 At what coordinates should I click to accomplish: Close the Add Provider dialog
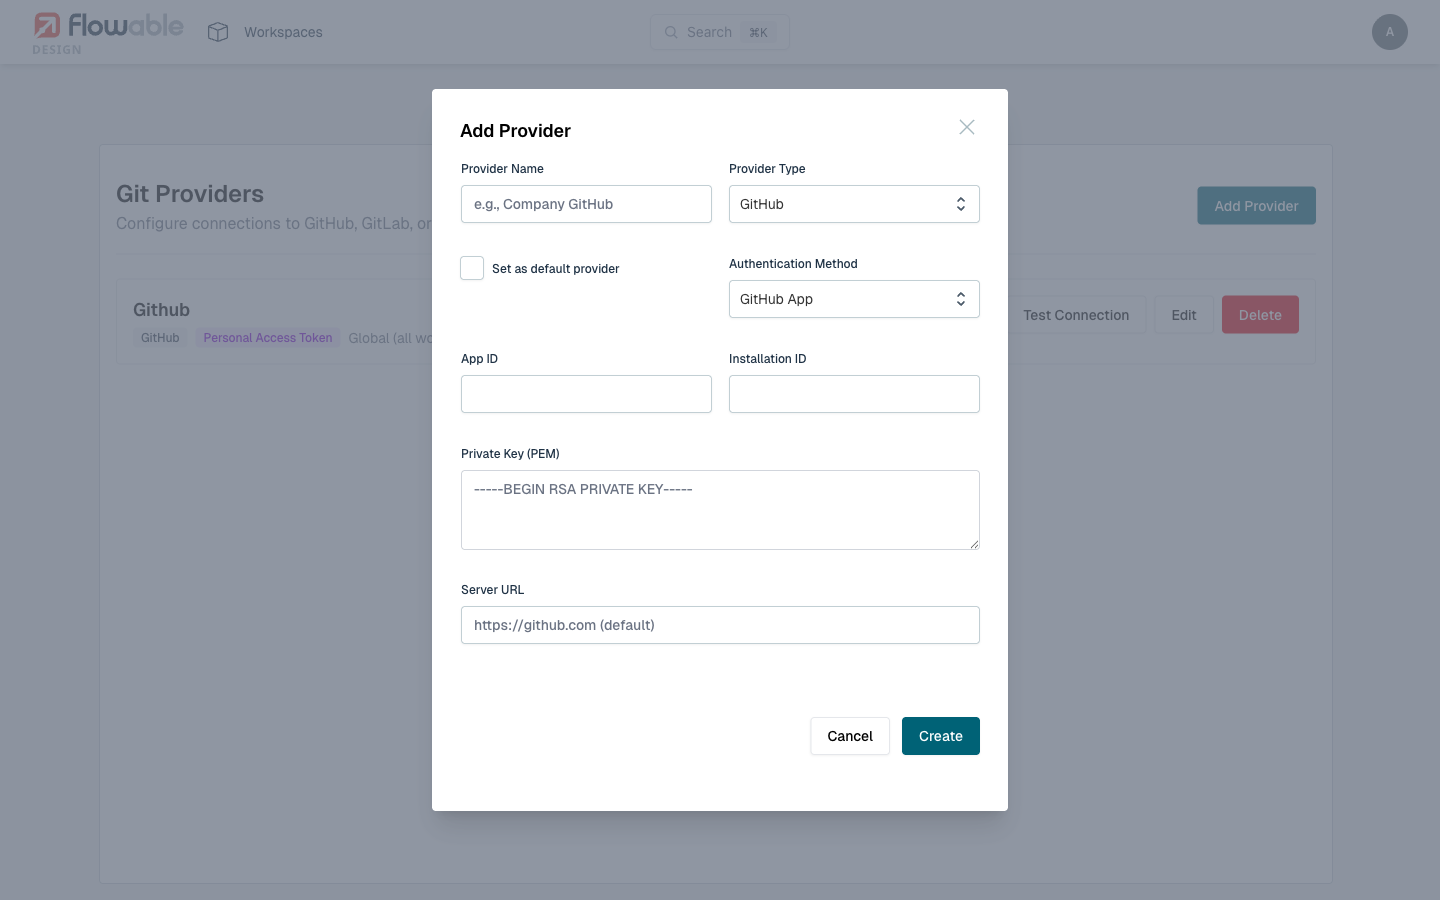967,127
